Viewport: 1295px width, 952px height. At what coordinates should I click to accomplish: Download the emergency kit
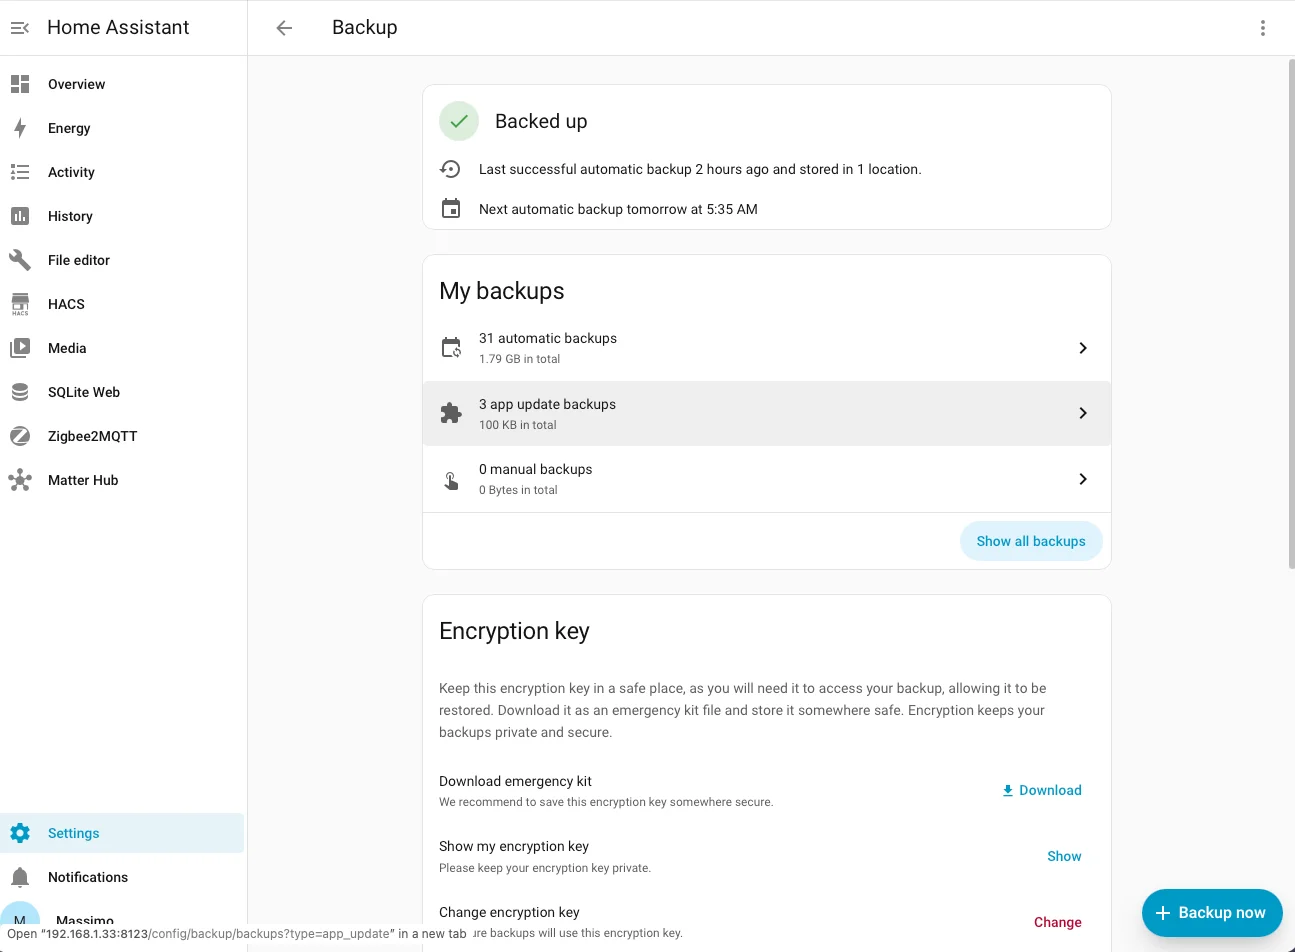(x=1042, y=790)
